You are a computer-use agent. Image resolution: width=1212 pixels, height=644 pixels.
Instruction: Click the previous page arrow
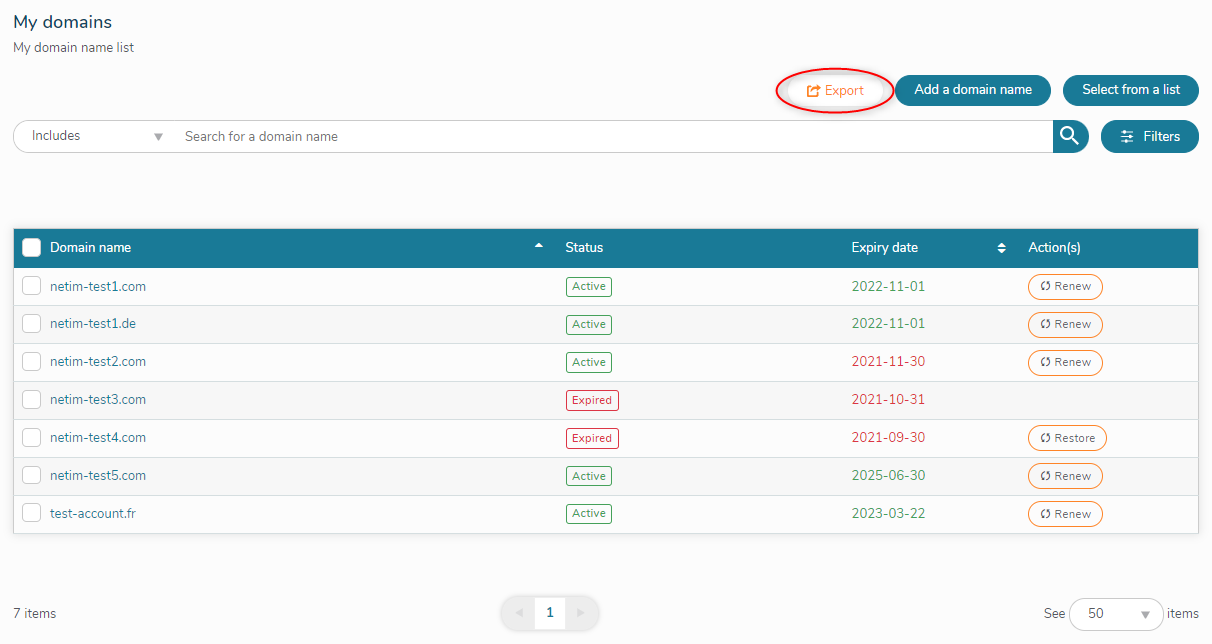[x=519, y=612]
